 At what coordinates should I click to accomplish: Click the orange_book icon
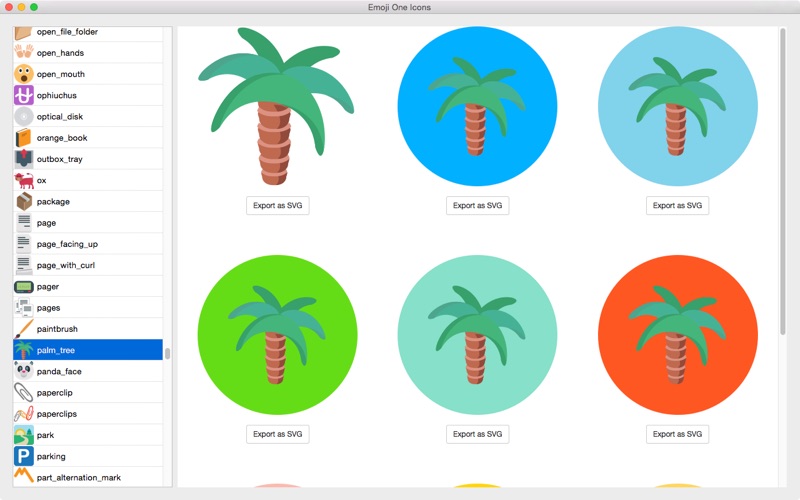pyautogui.click(x=23, y=138)
